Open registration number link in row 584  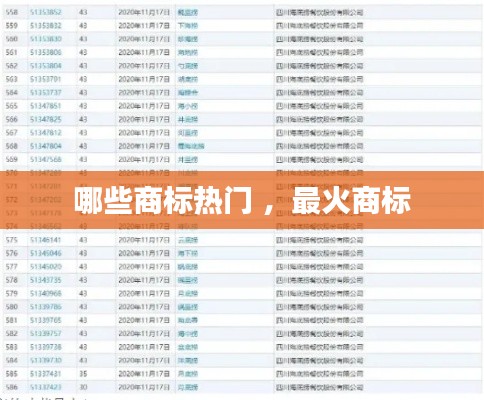pos(46,360)
